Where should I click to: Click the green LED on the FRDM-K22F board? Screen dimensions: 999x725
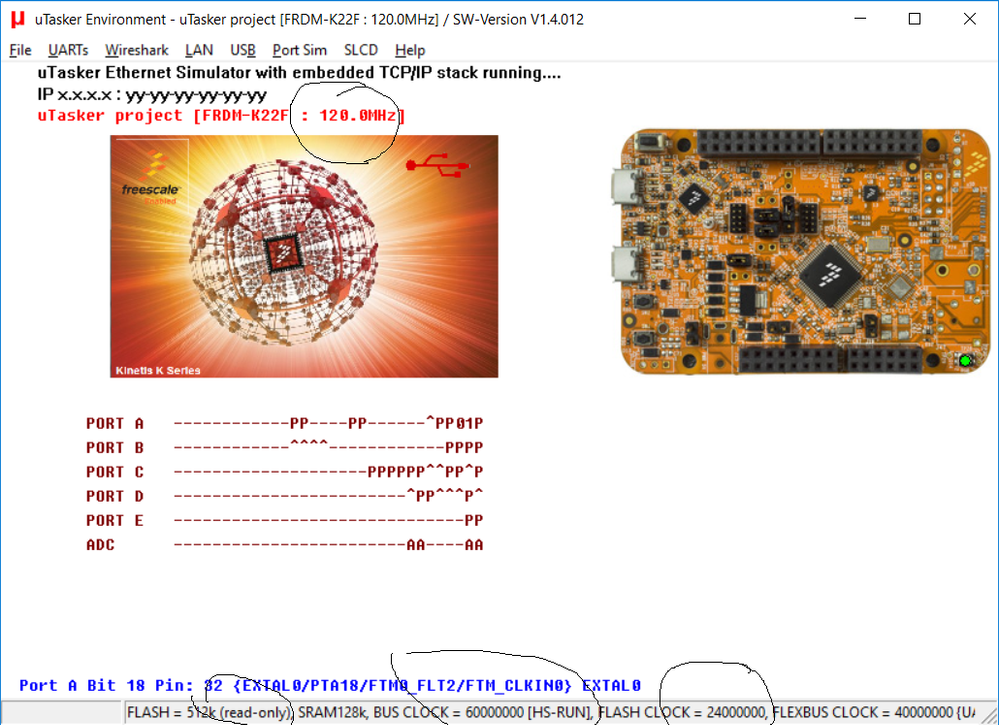(965, 361)
